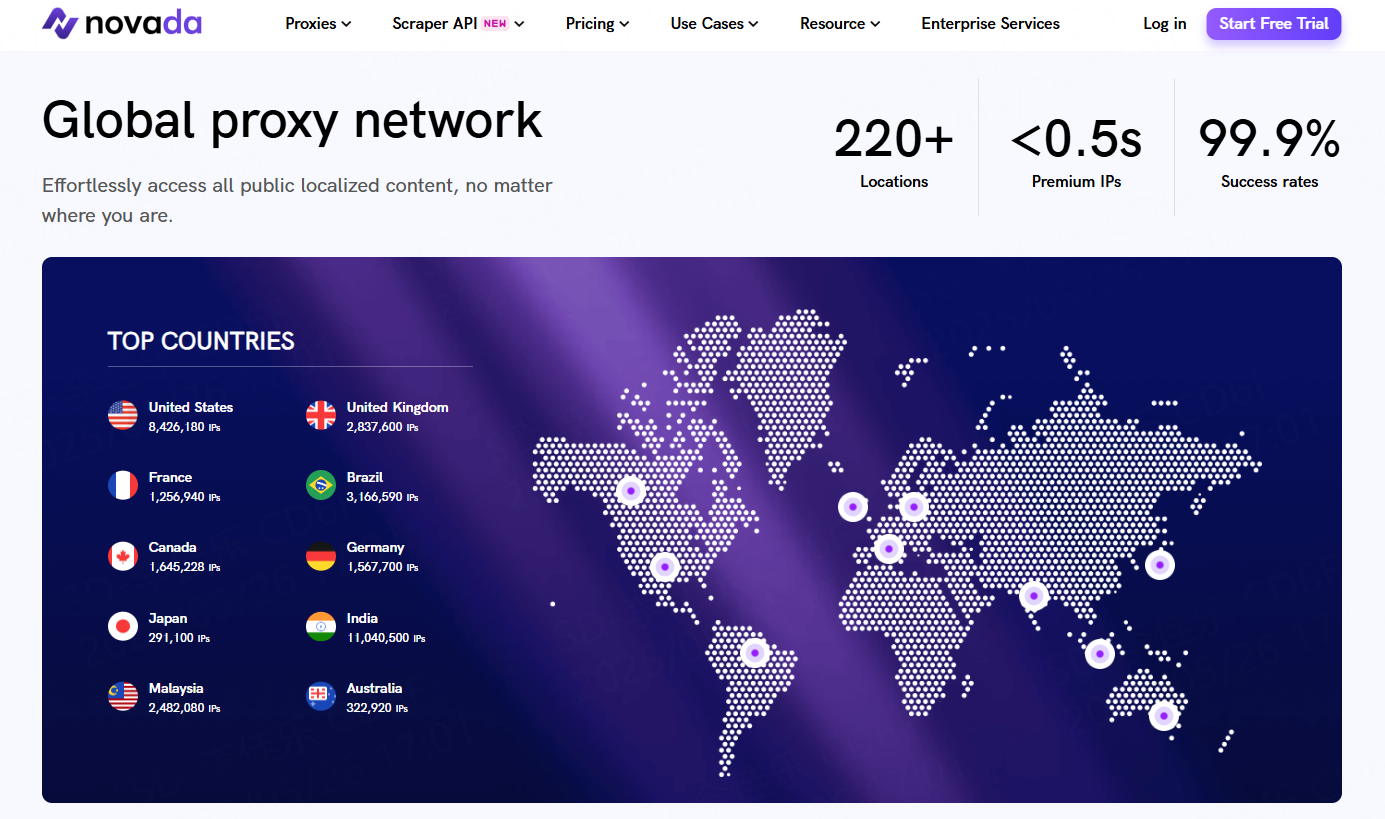The image size is (1385, 819).
Task: Click the Malaysia country name
Action: coord(176,688)
